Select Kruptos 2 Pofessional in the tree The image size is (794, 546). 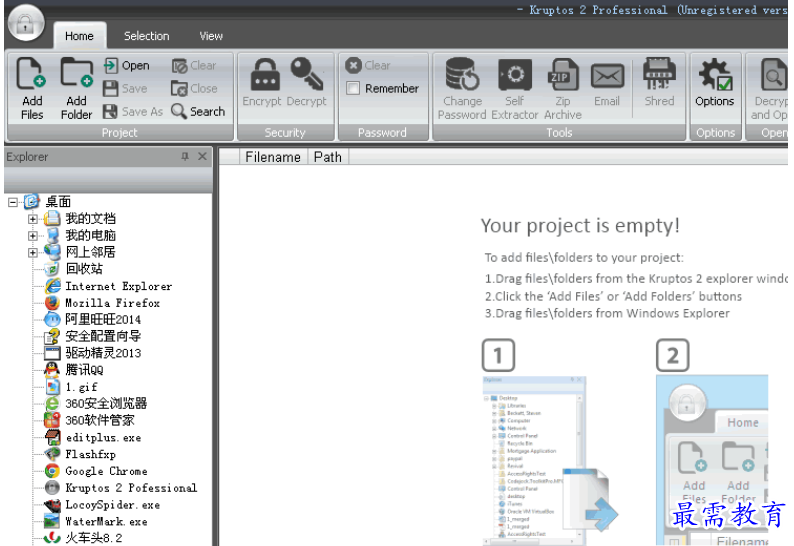coord(131,488)
